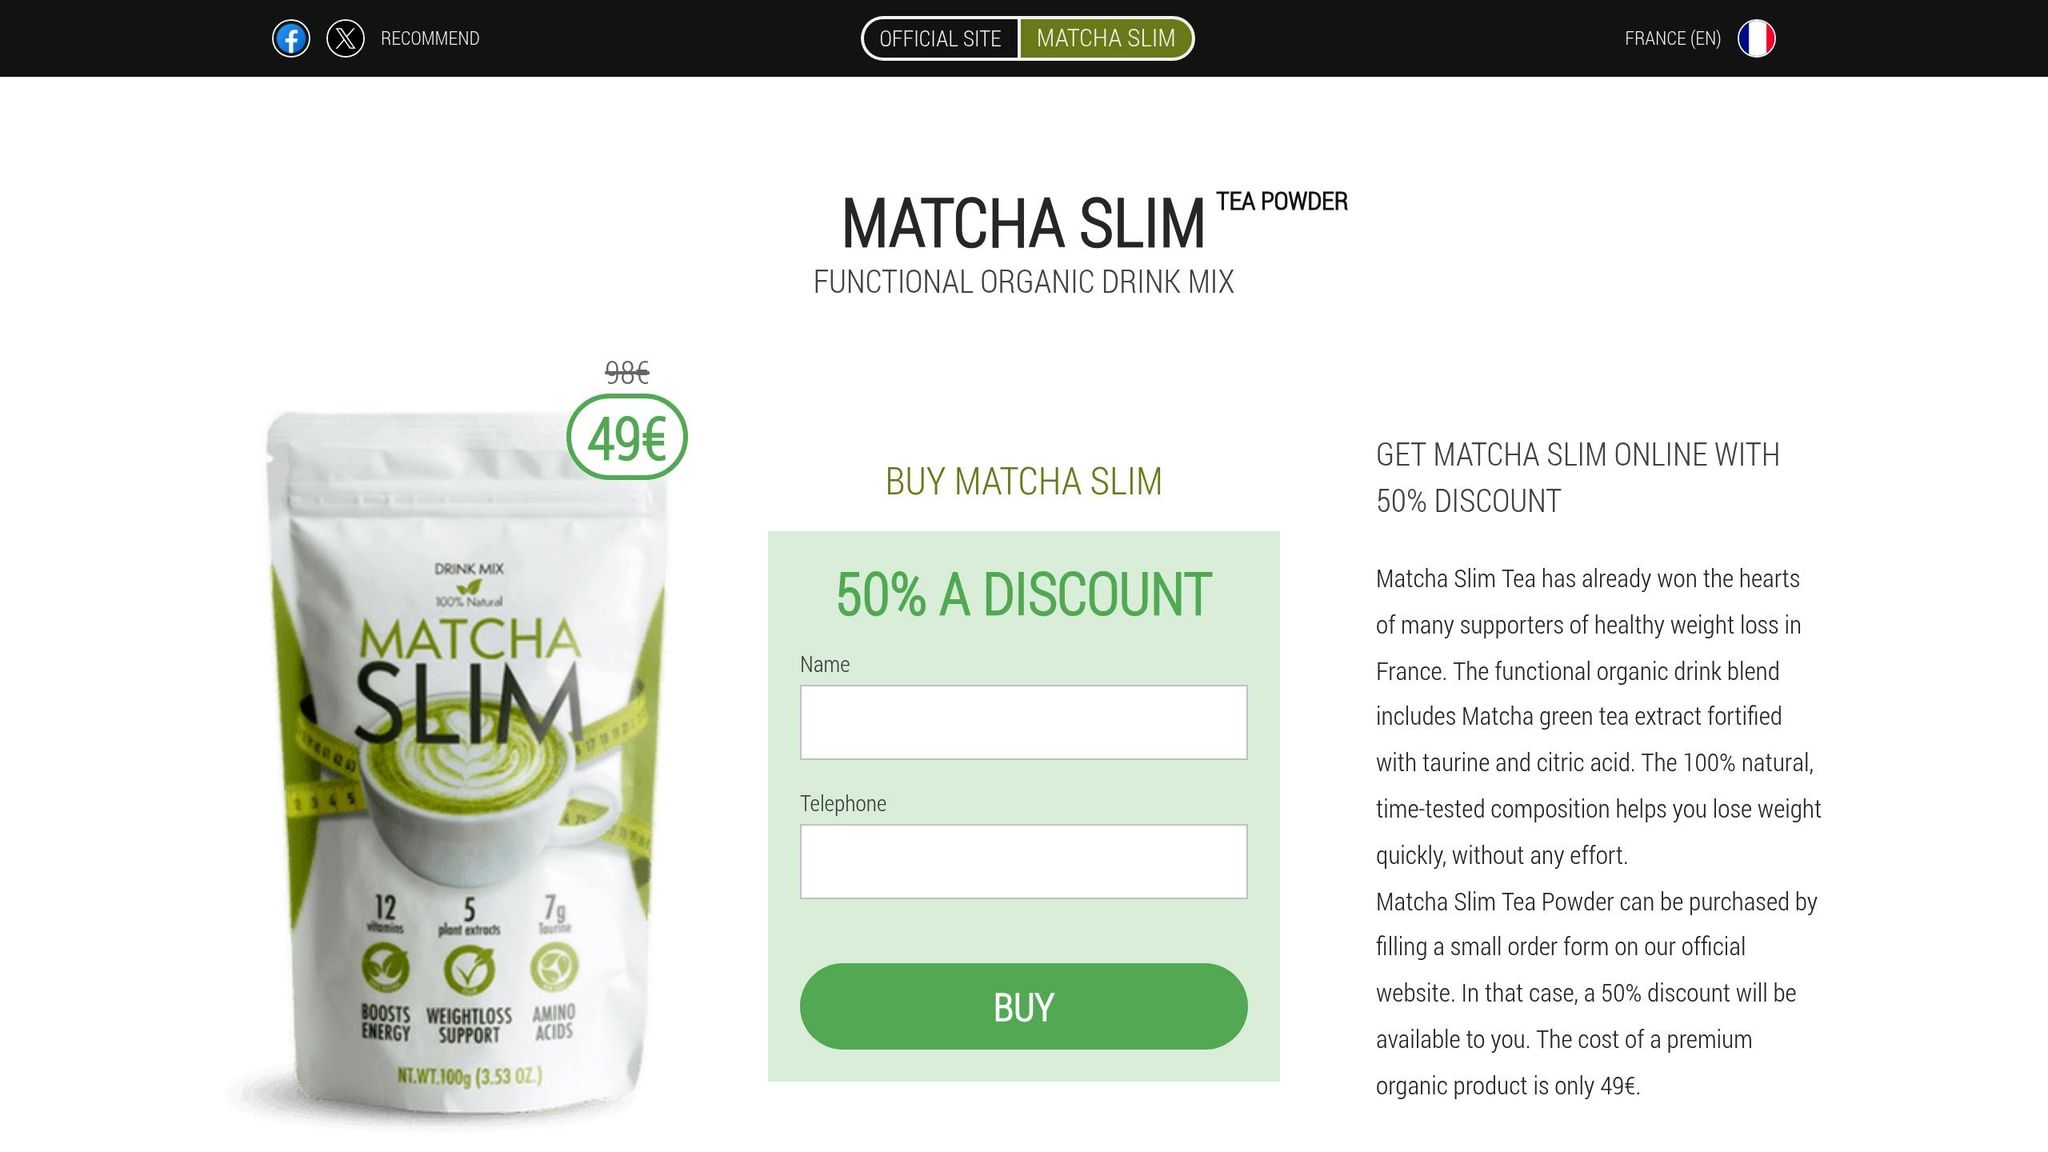This screenshot has width=2048, height=1152.
Task: Click the green BUY button
Action: coord(1023,1006)
